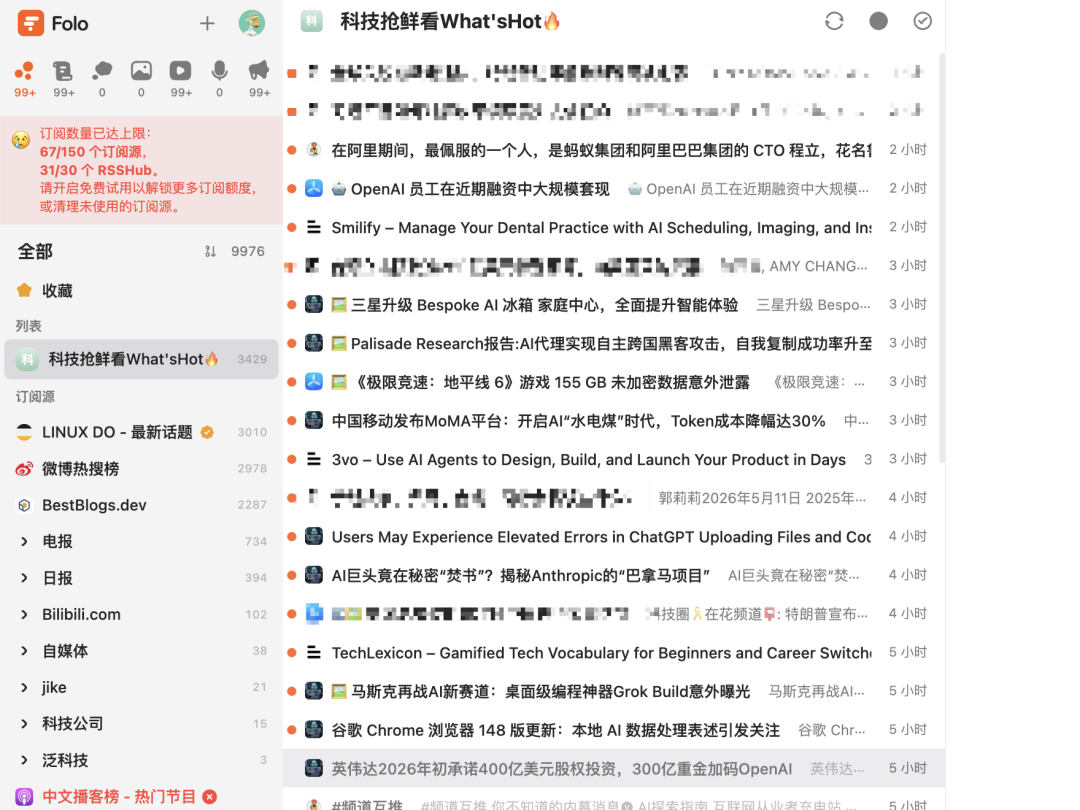Screen dimensions: 1080x810
Task: Click feed avatar of 程立 CTO article
Action: pos(313,149)
